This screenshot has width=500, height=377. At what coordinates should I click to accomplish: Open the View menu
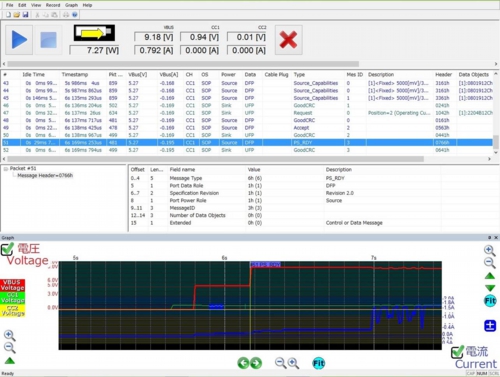click(x=36, y=5)
